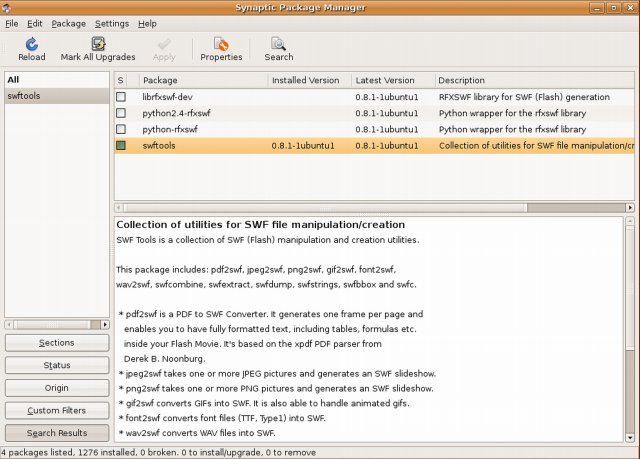Maximize the Synaptic Package Manager window
Viewport: 640px width, 459px height.
tap(613, 8)
